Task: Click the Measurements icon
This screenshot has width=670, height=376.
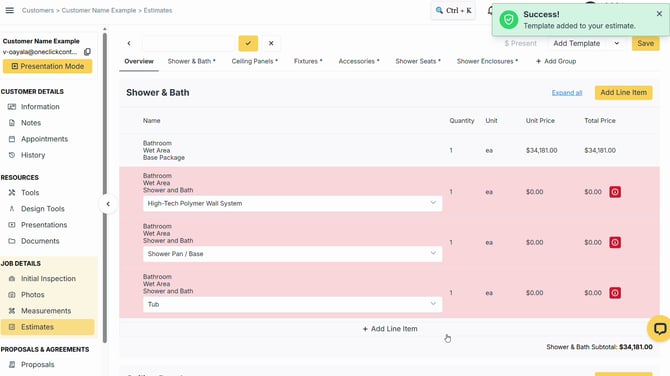Action: pyautogui.click(x=12, y=311)
